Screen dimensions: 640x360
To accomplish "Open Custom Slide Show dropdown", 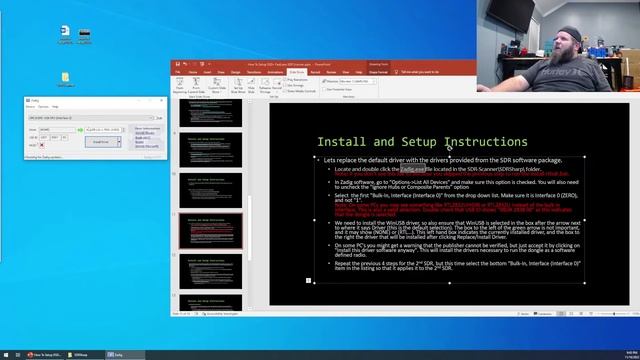I will click(217, 85).
